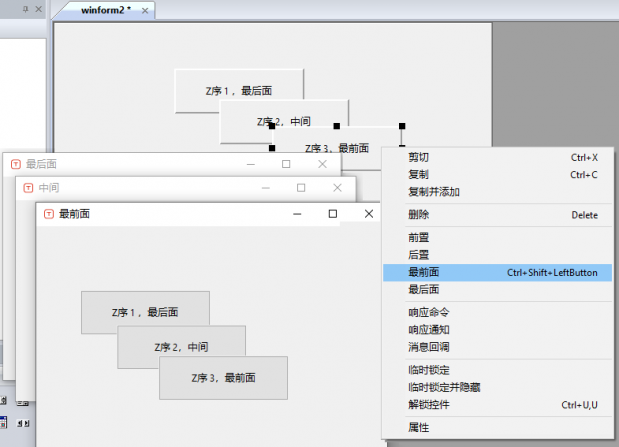Screen dimensions: 619x447
Task: Minimize the 中间 window
Action: pos(266,188)
